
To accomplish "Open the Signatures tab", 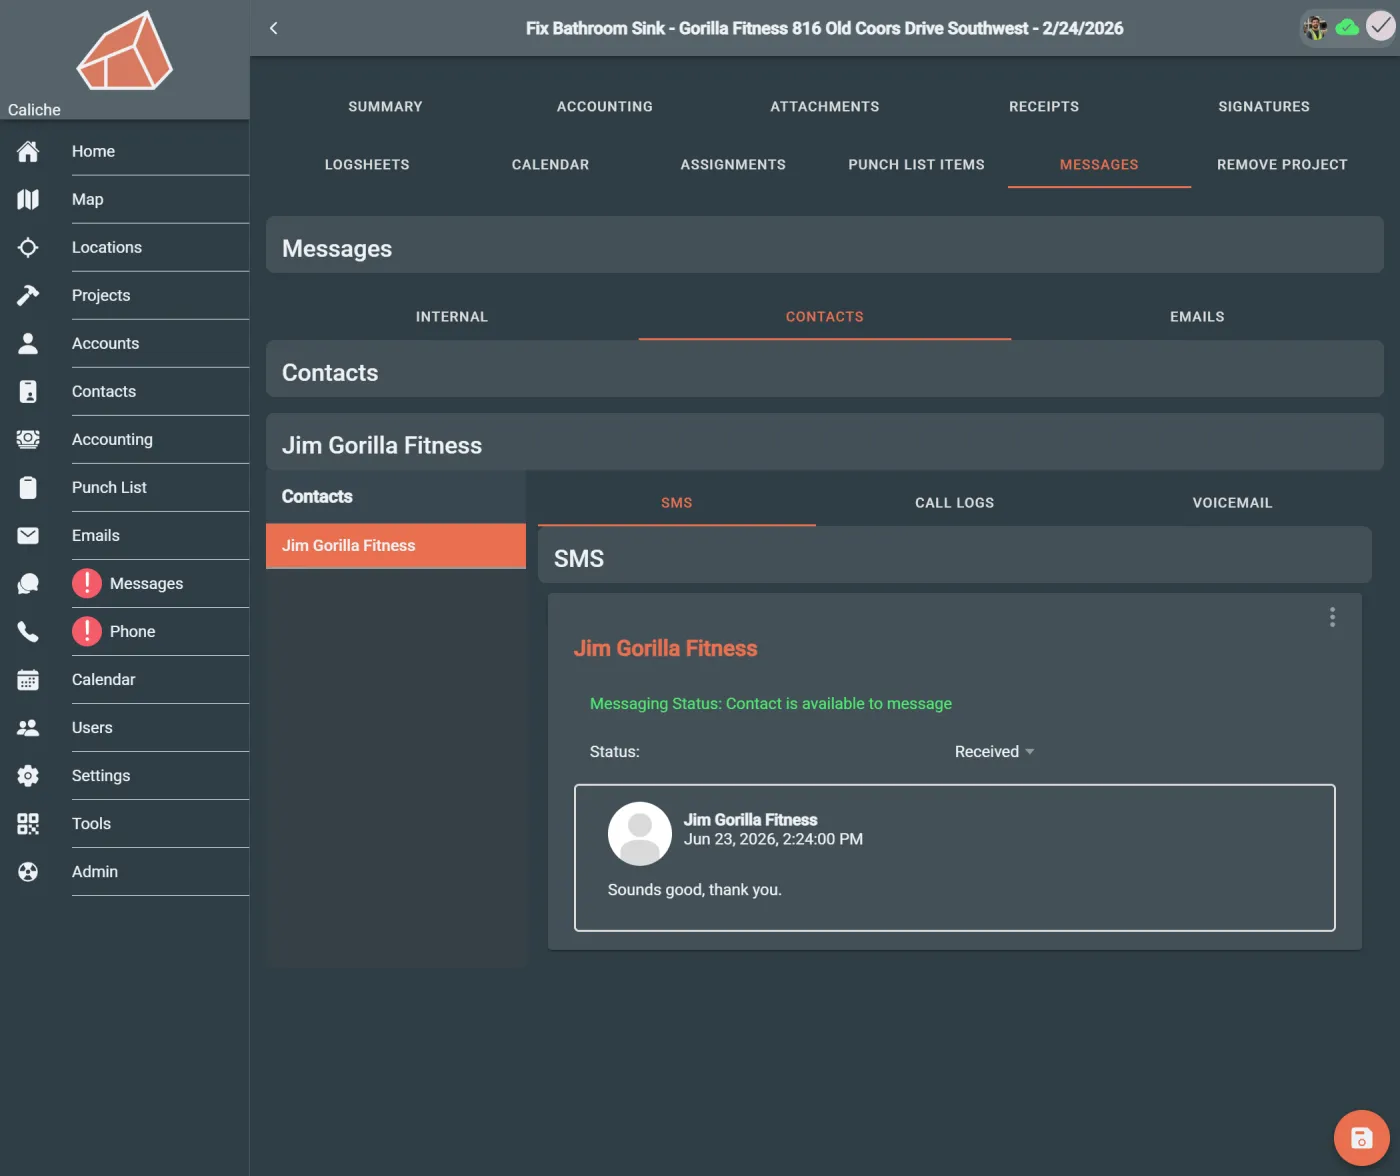I will [x=1264, y=106].
